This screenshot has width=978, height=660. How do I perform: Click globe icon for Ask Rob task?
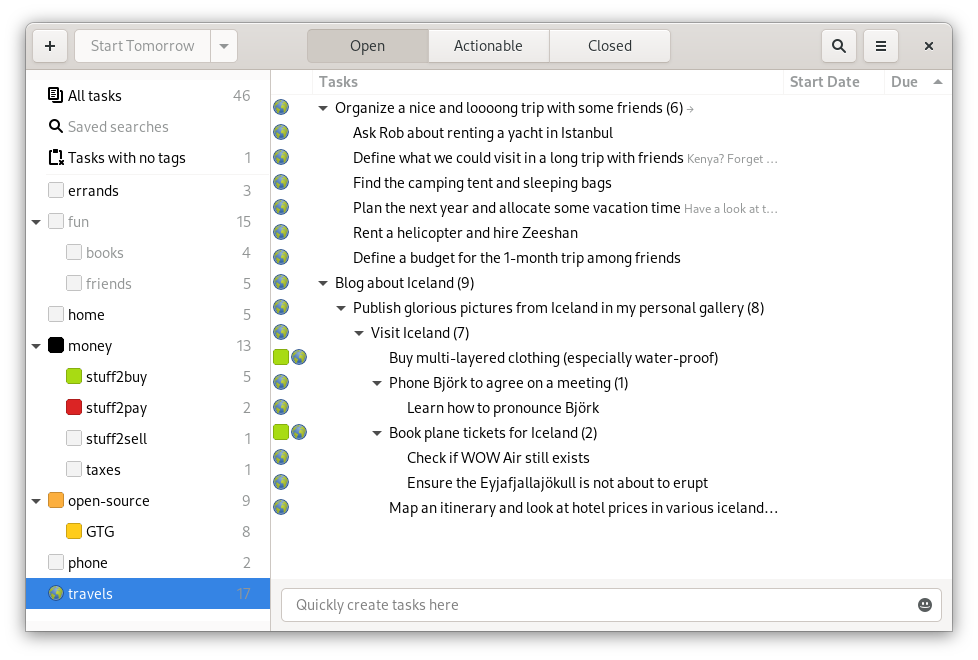click(x=281, y=132)
